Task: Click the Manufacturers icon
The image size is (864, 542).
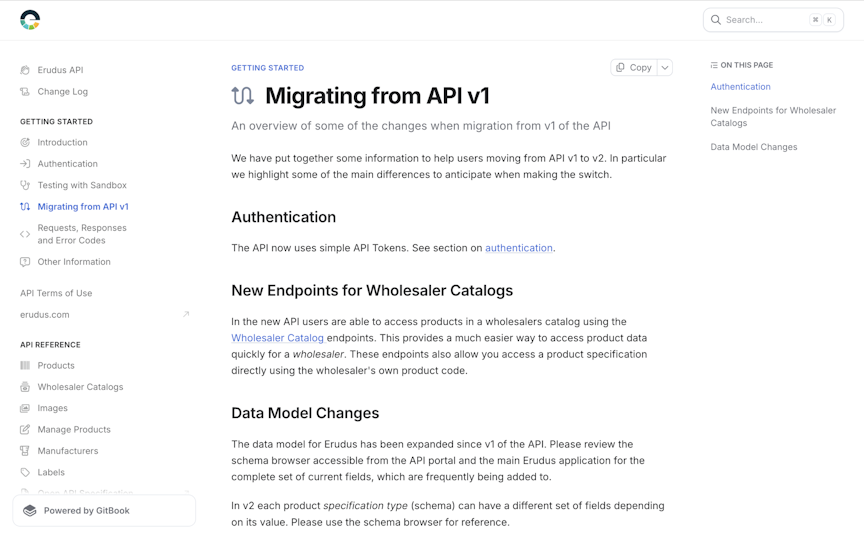Action: pos(25,451)
